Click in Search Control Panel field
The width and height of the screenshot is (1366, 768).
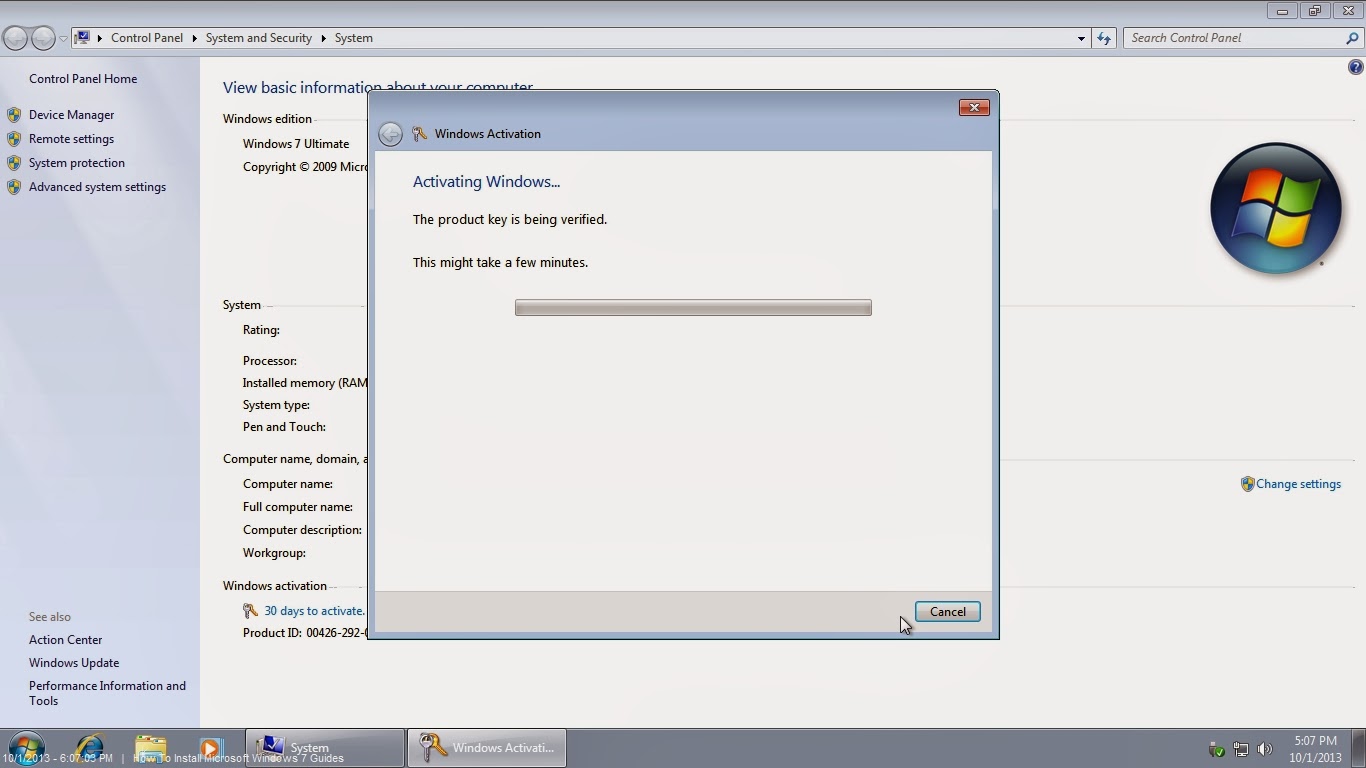(x=1235, y=38)
